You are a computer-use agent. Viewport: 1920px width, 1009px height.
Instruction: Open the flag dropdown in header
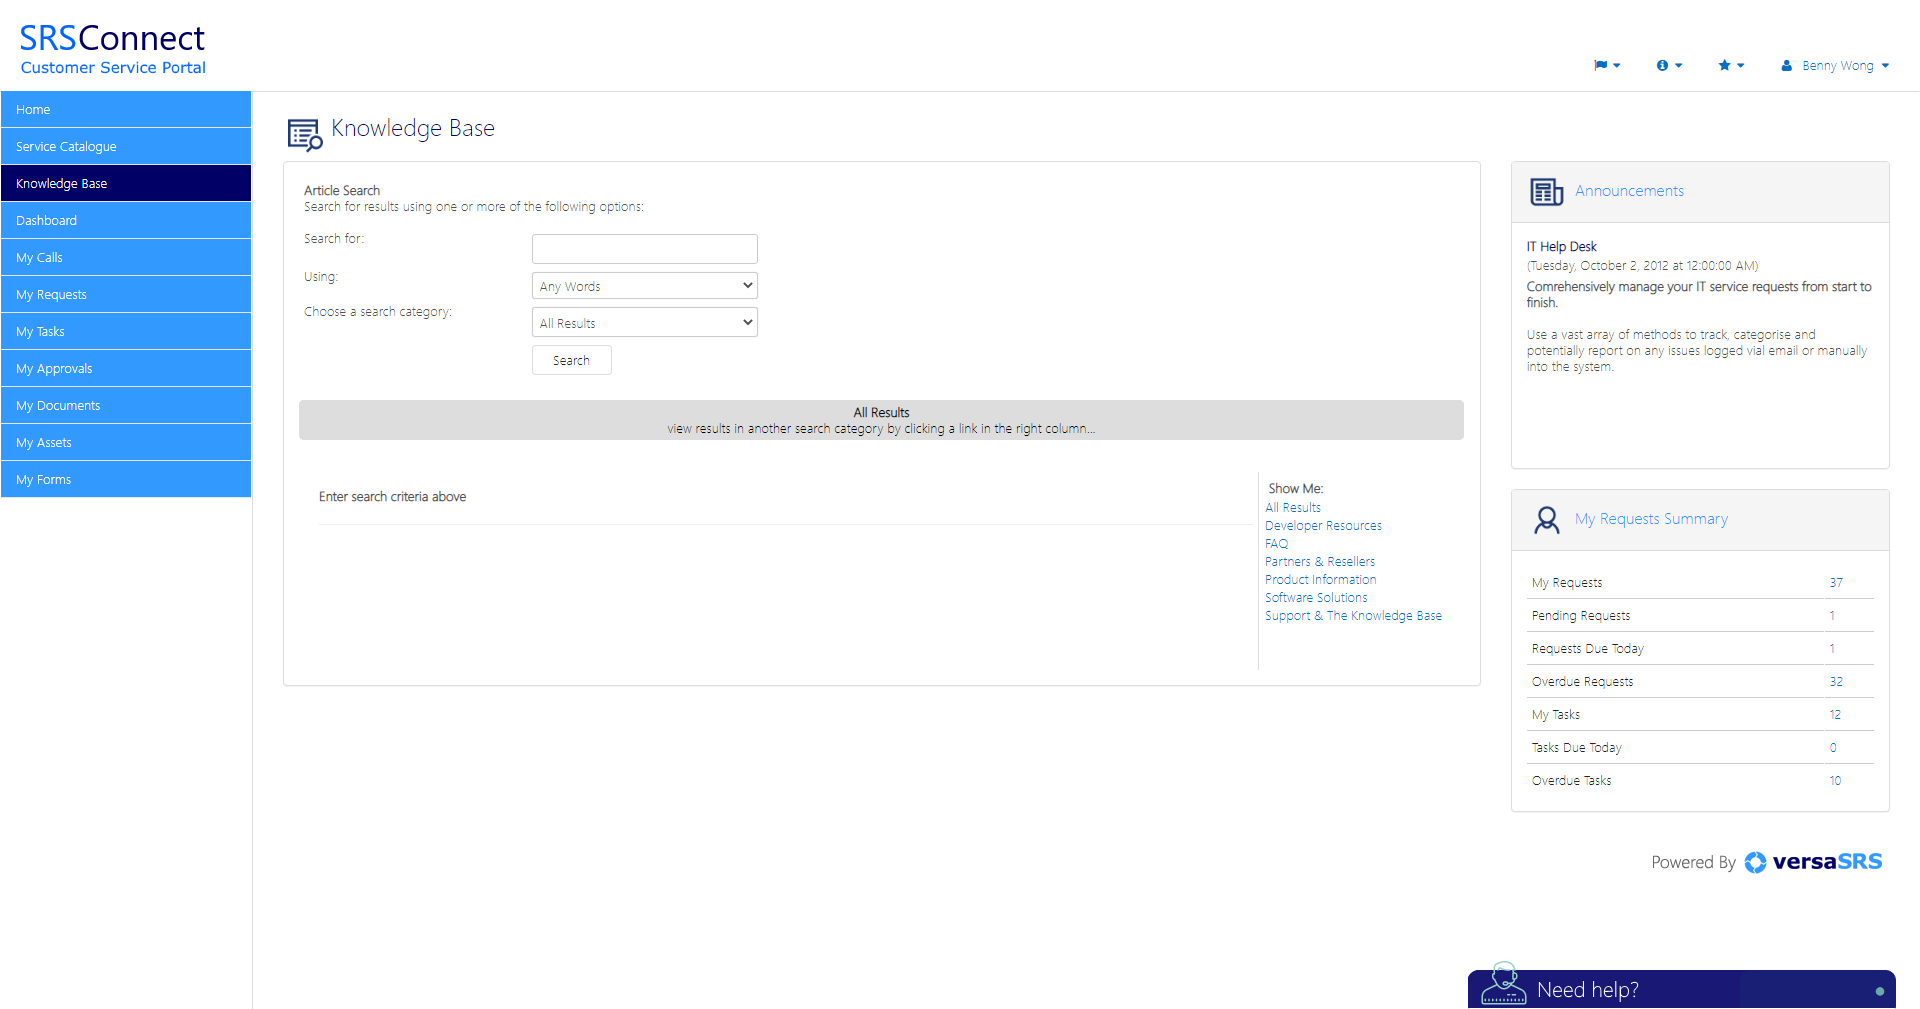coord(1606,66)
